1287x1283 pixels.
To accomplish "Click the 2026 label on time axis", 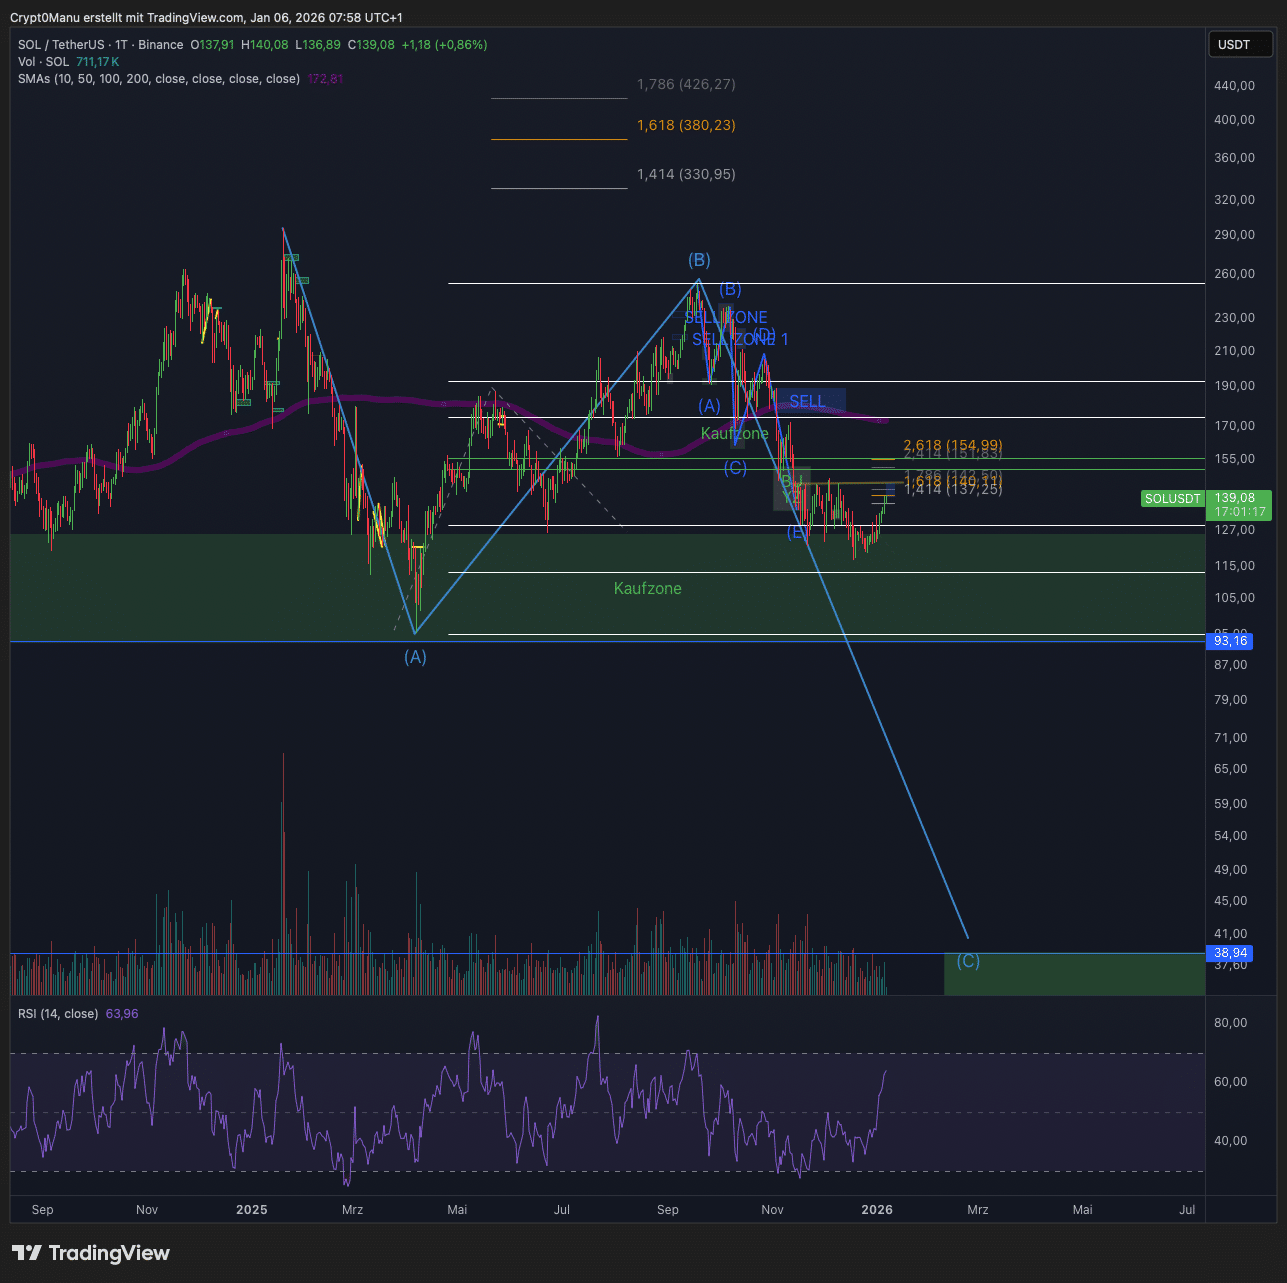I will tap(877, 1210).
